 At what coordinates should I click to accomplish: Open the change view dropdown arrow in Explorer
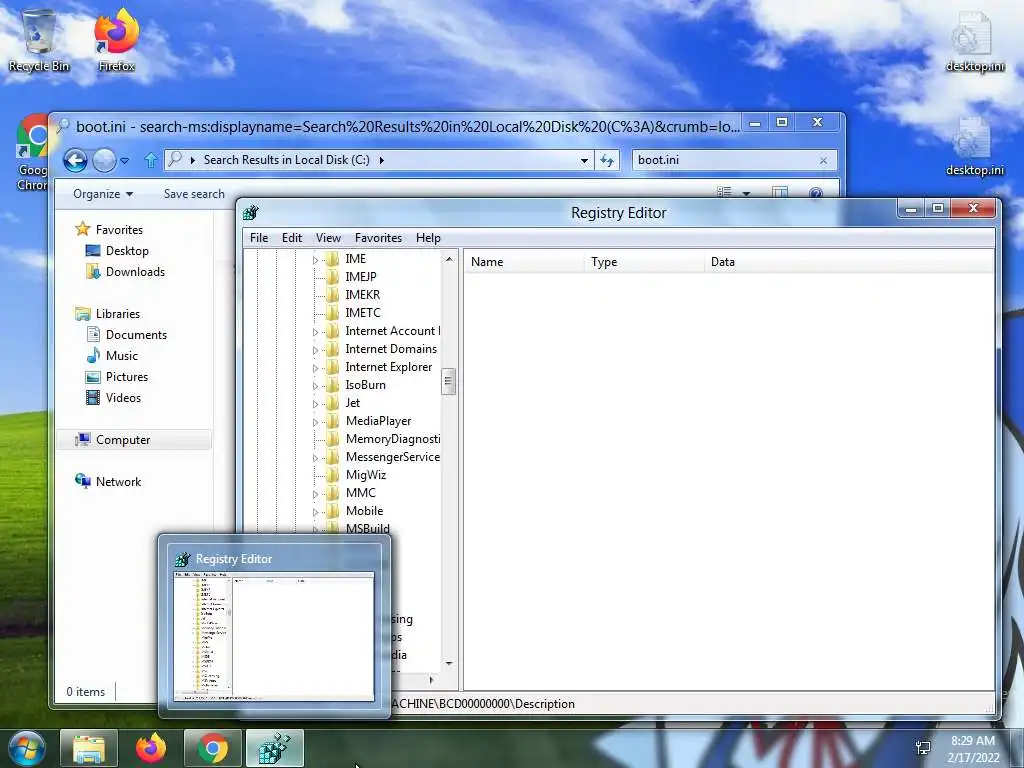pos(746,193)
